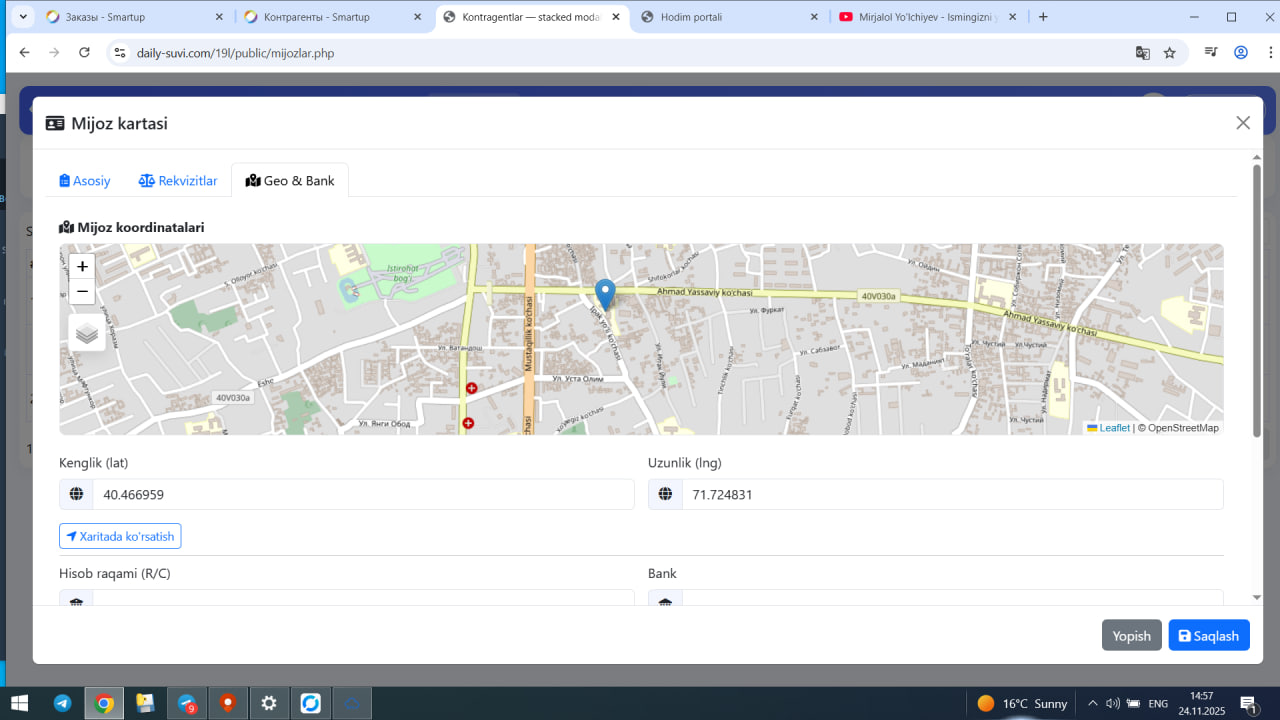Click the scroll-down arrow of the modal scrollbar
The width and height of the screenshot is (1280, 720).
pyautogui.click(x=1257, y=598)
